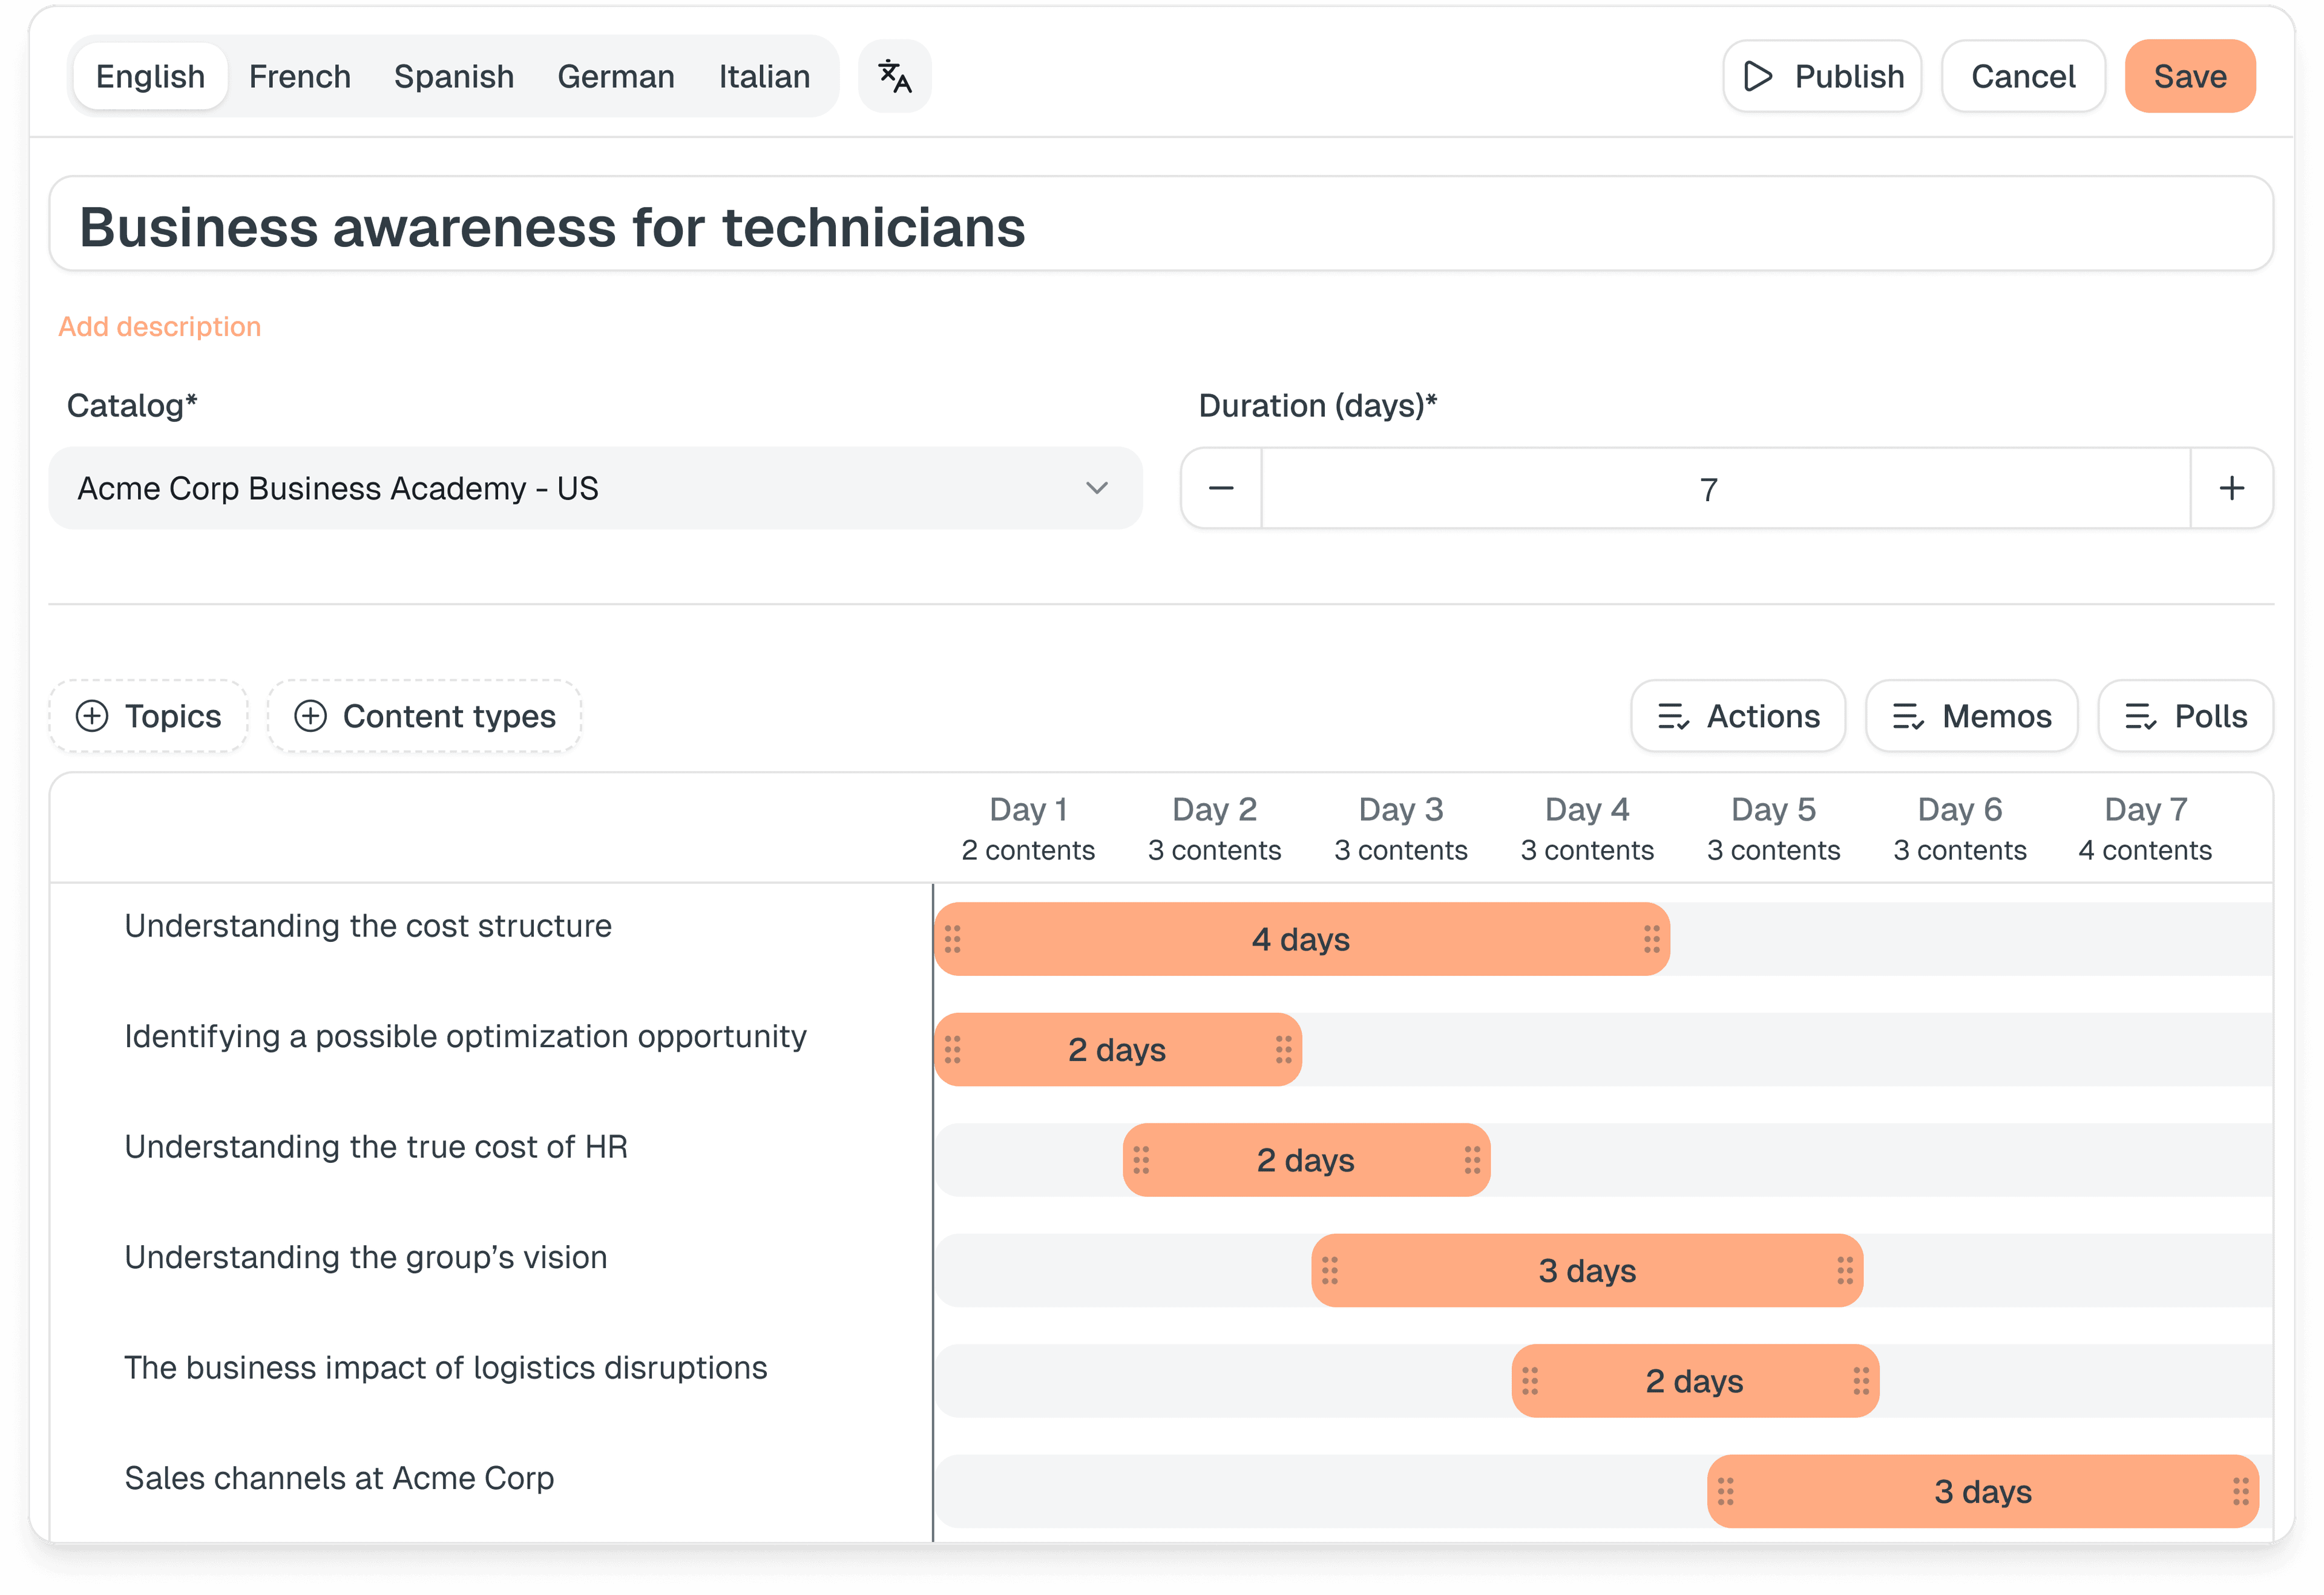Click the plus-circle icon on Topics
This screenshot has width=2324, height=1595.
(x=92, y=716)
